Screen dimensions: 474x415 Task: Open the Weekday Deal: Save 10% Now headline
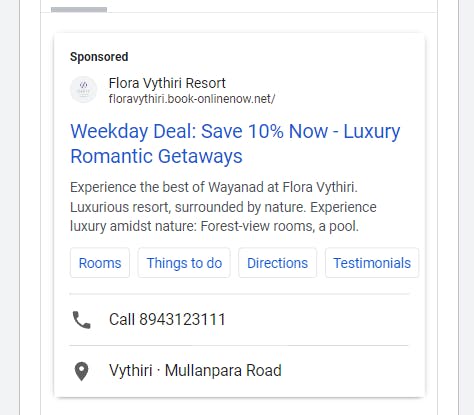pyautogui.click(x=199, y=131)
